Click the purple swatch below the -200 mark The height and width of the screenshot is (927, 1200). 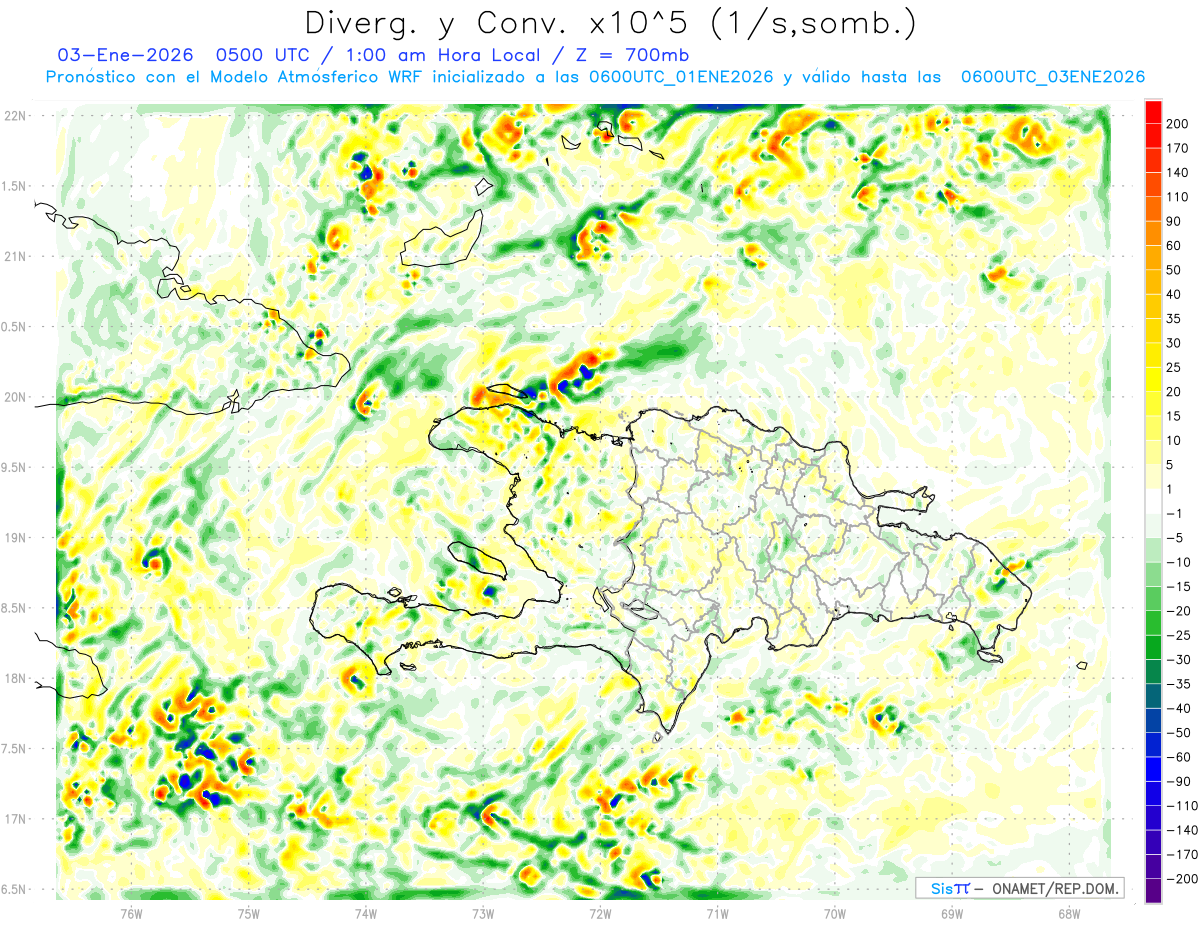click(1153, 891)
